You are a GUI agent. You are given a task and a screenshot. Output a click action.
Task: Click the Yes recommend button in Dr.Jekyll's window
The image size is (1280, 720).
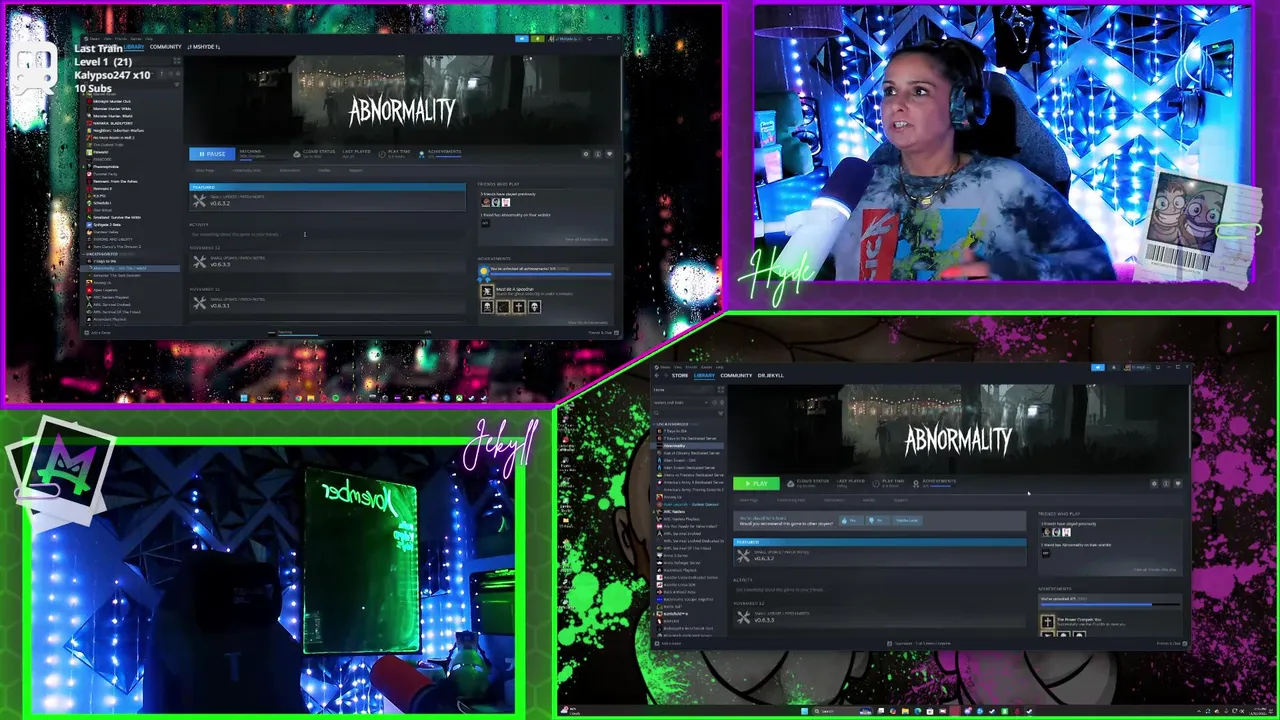click(x=851, y=520)
